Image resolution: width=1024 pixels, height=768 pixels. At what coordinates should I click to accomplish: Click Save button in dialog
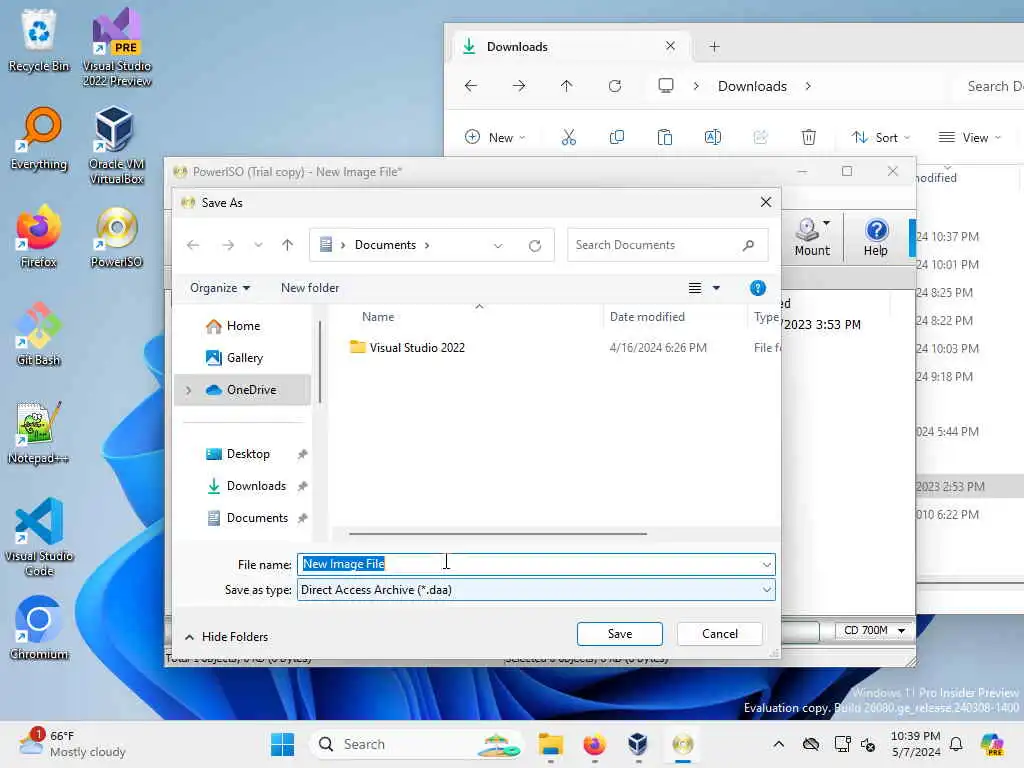coord(620,633)
